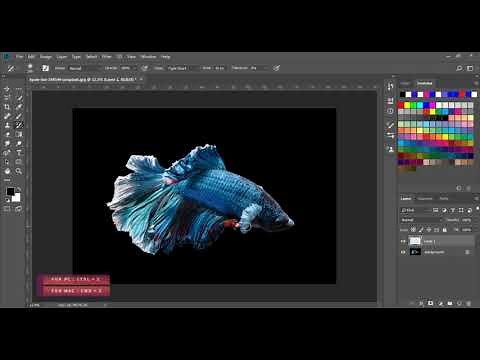Open the Filter menu

pyautogui.click(x=107, y=57)
